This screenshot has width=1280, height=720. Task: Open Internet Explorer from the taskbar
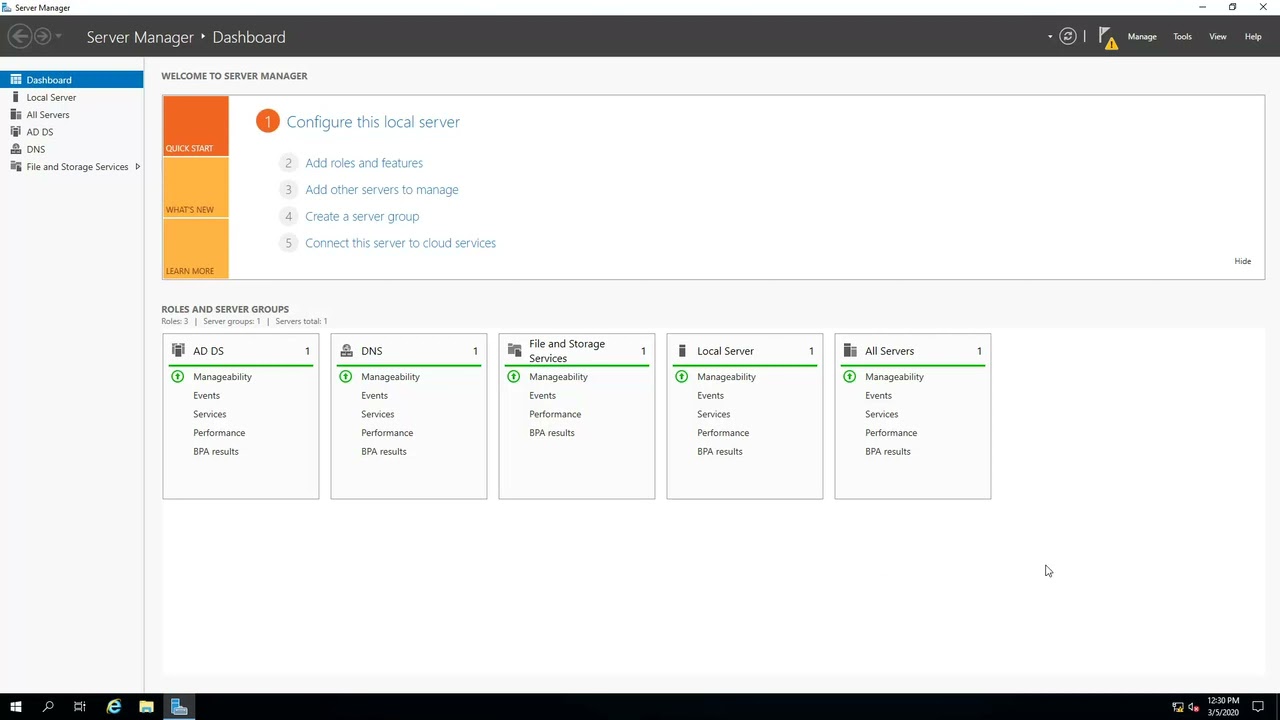[114, 707]
